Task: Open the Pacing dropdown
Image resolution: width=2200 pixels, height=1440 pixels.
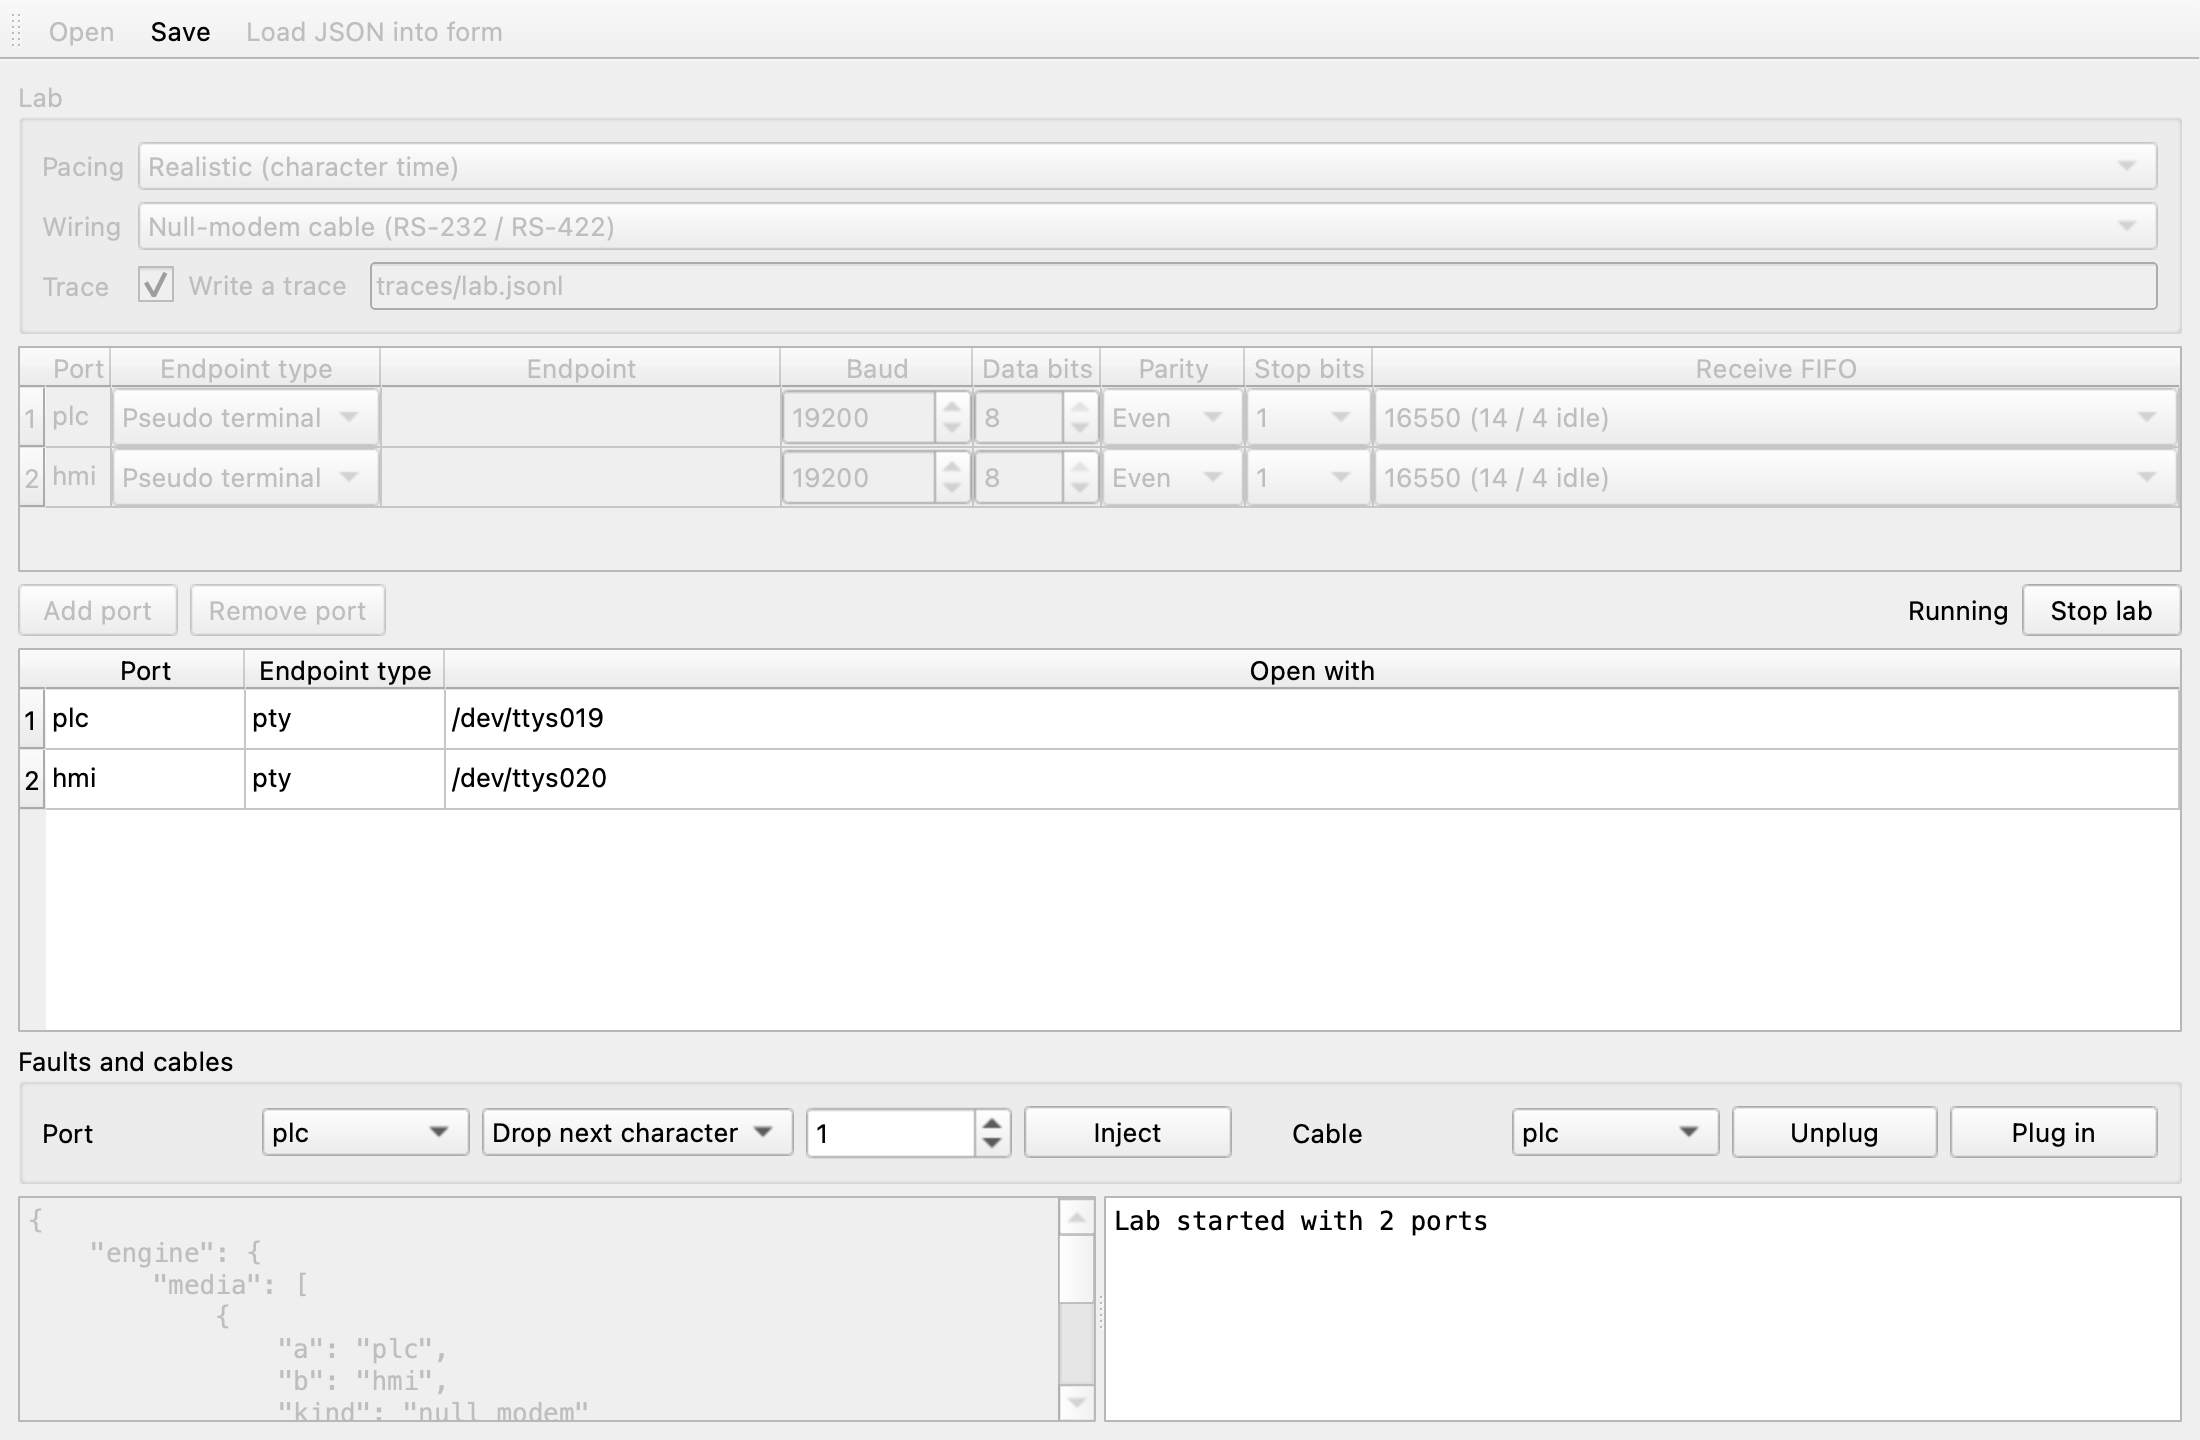Action: point(1147,166)
